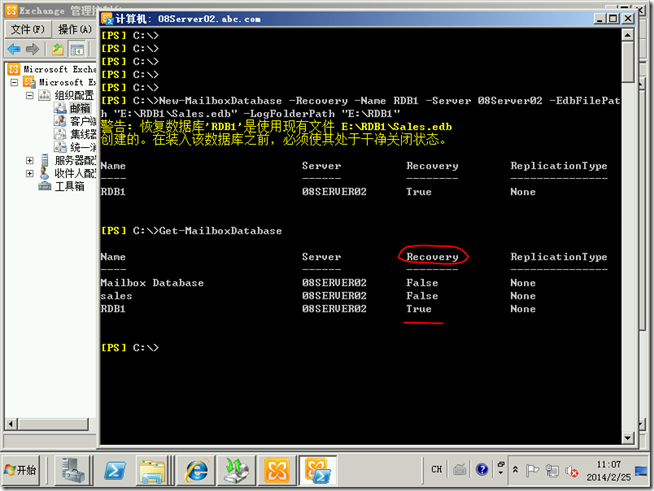Launch Internet Explorer from taskbar
The image size is (654, 491).
(x=196, y=471)
